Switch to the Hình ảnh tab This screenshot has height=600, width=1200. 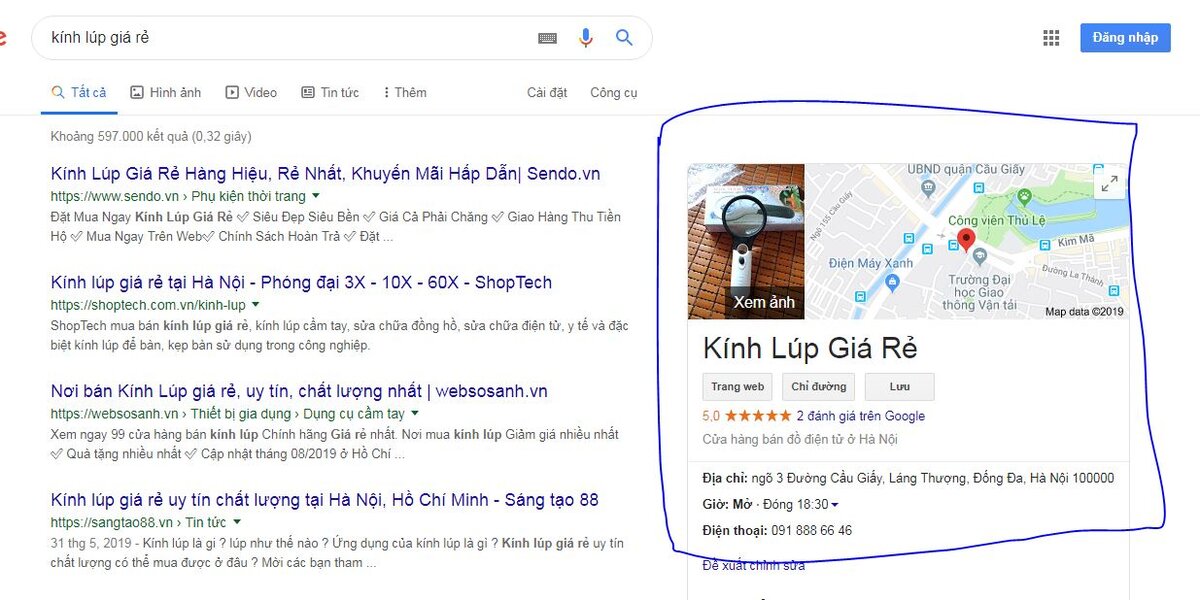(x=166, y=92)
